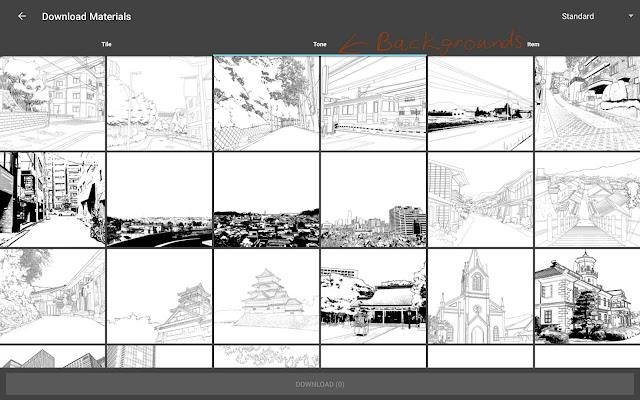The height and width of the screenshot is (400, 640).
Task: Select the castle corner close-up thumbnail
Action: click(x=159, y=296)
